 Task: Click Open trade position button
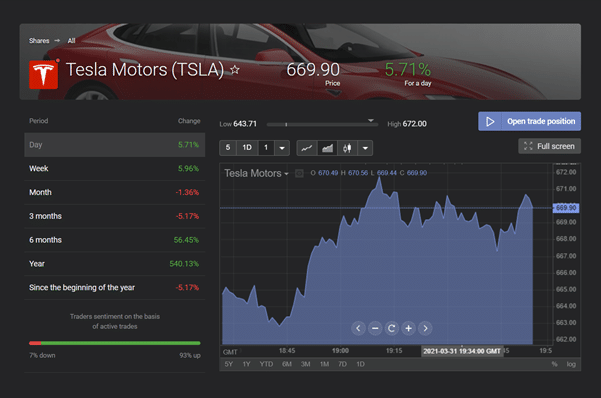coord(529,122)
